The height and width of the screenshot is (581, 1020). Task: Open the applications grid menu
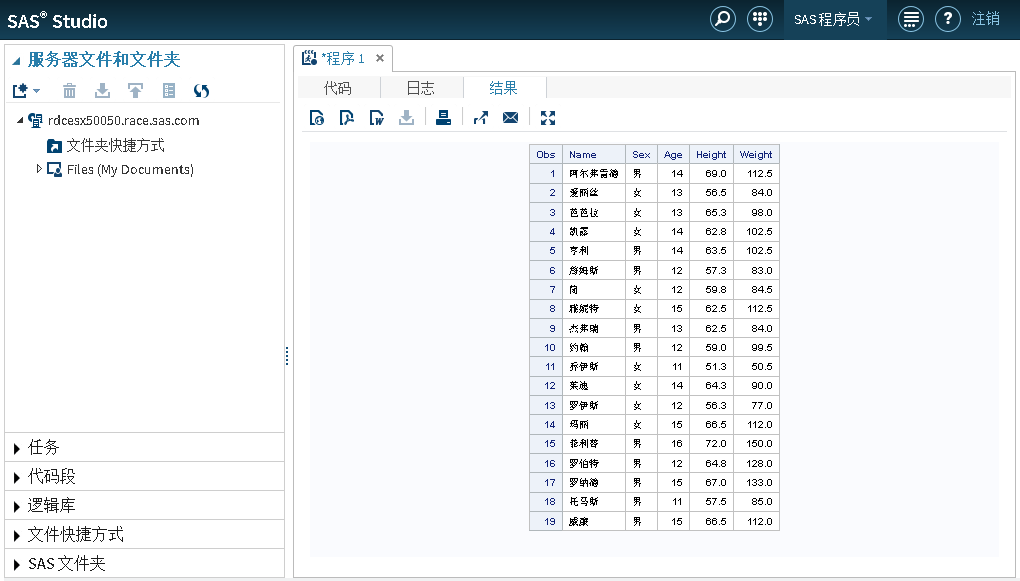point(759,19)
